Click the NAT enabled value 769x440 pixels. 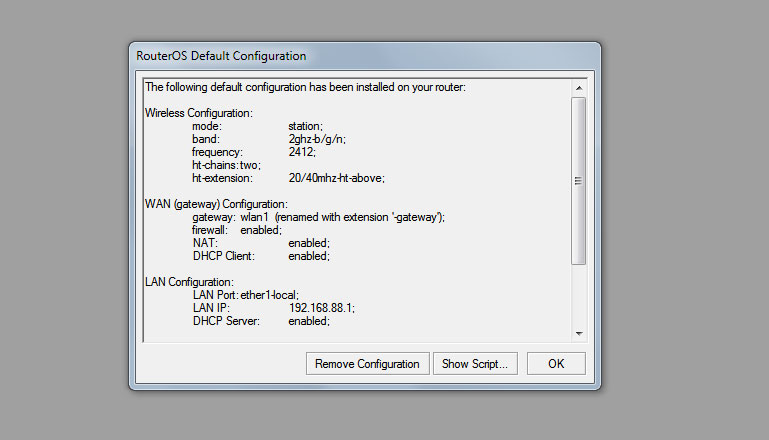pos(308,243)
